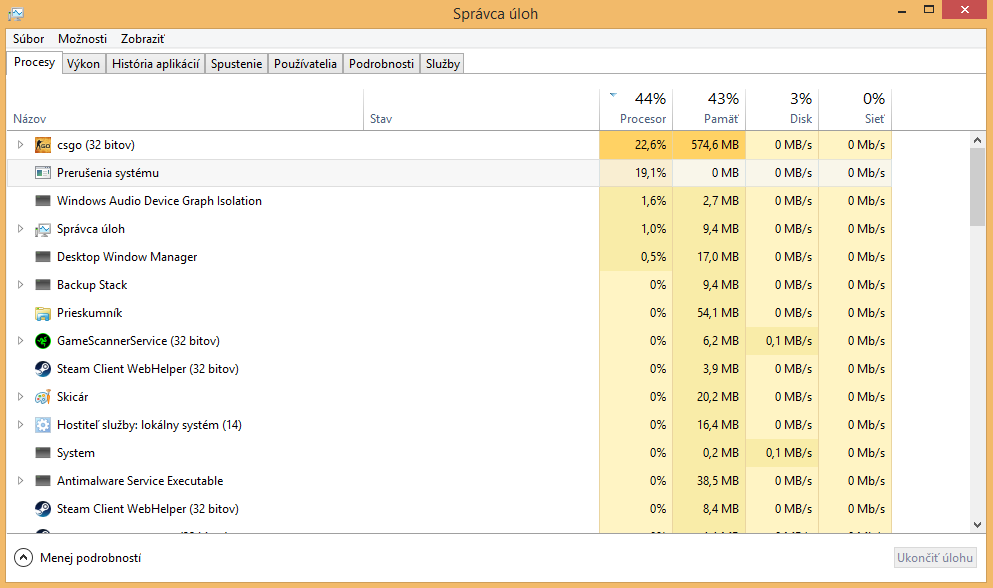Click the Správca úloh process icon
993x588 pixels.
coord(43,229)
